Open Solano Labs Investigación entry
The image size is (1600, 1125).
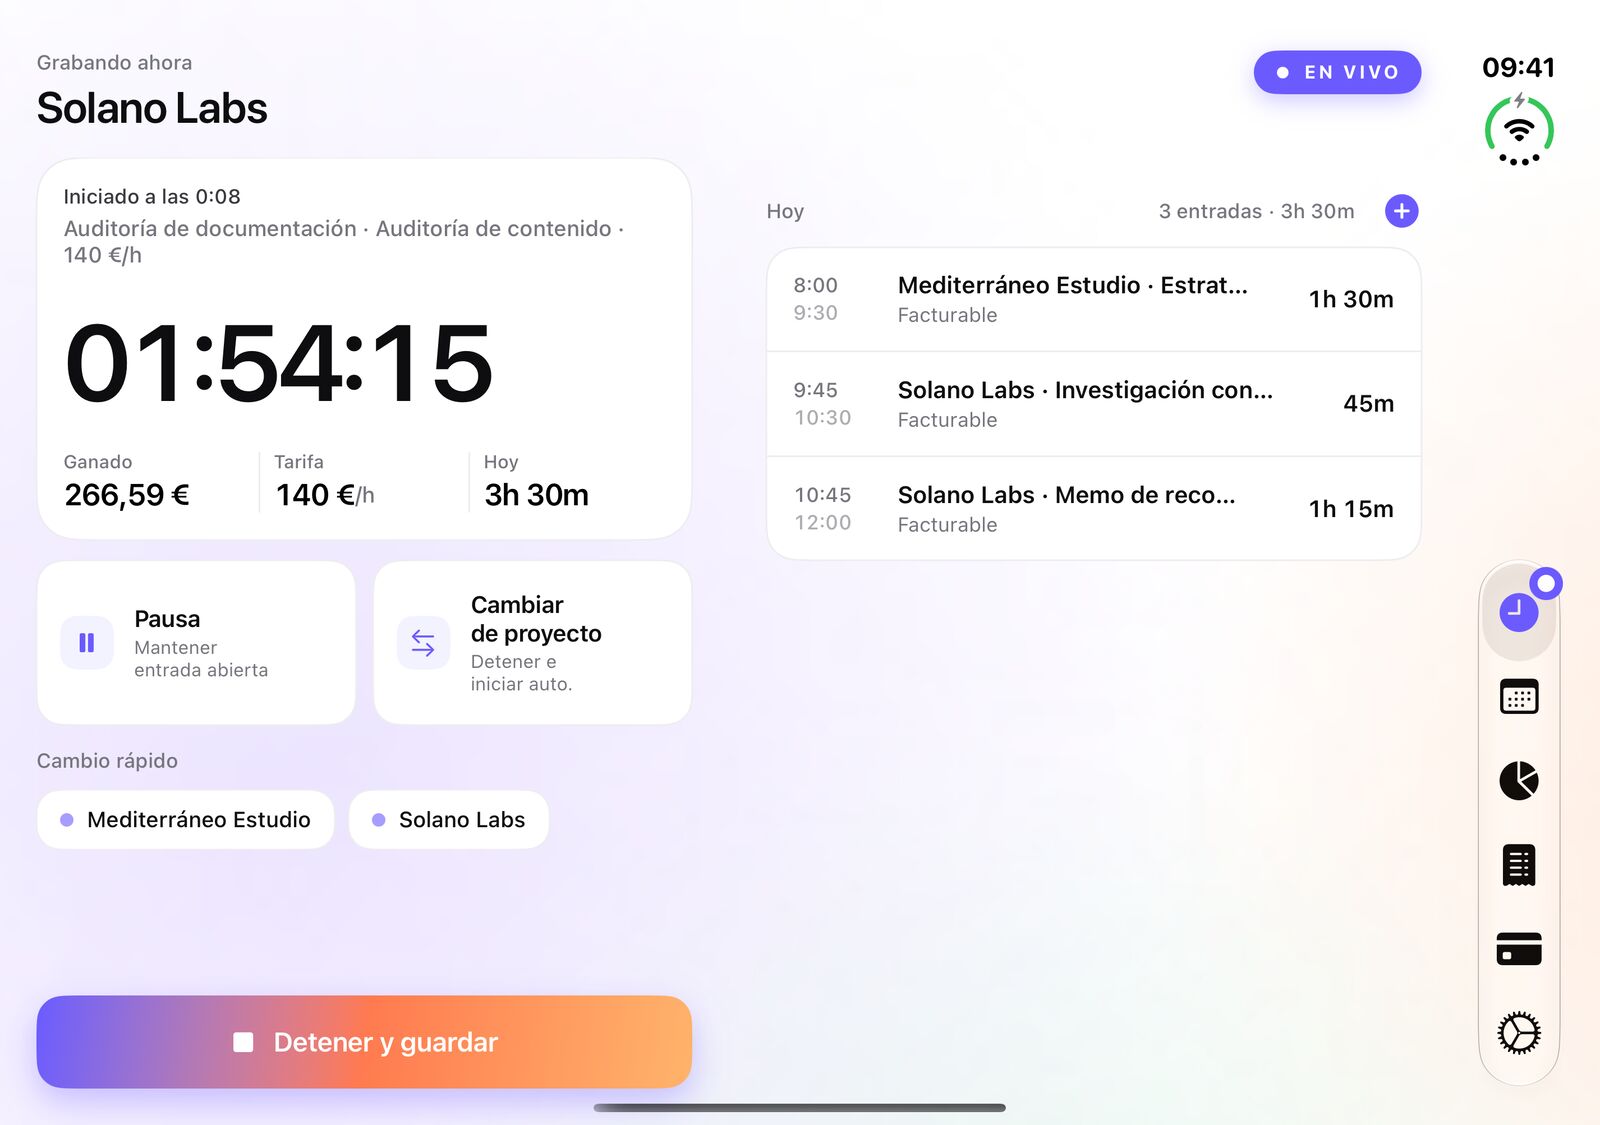[1093, 404]
